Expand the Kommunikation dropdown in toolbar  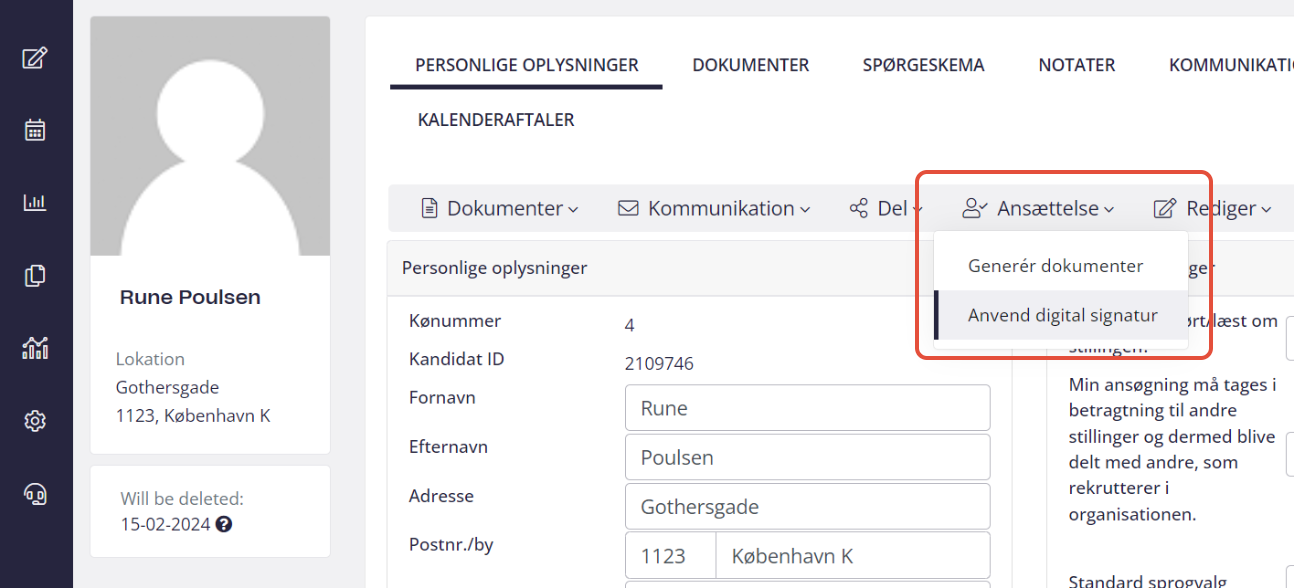713,209
